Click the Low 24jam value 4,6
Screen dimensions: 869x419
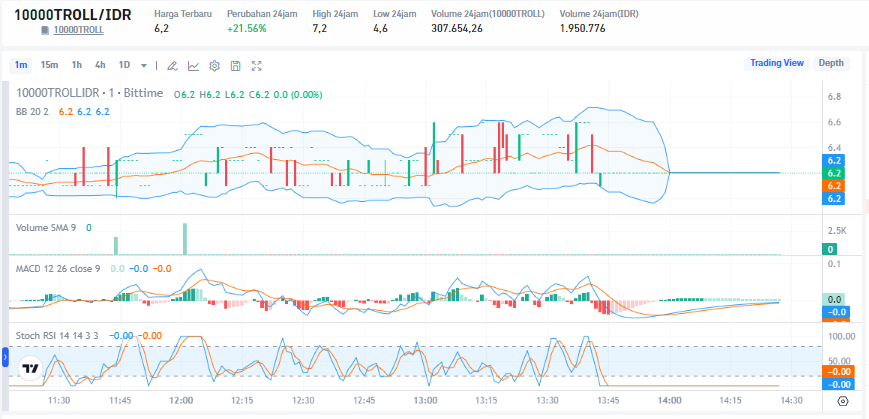pyautogui.click(x=381, y=28)
